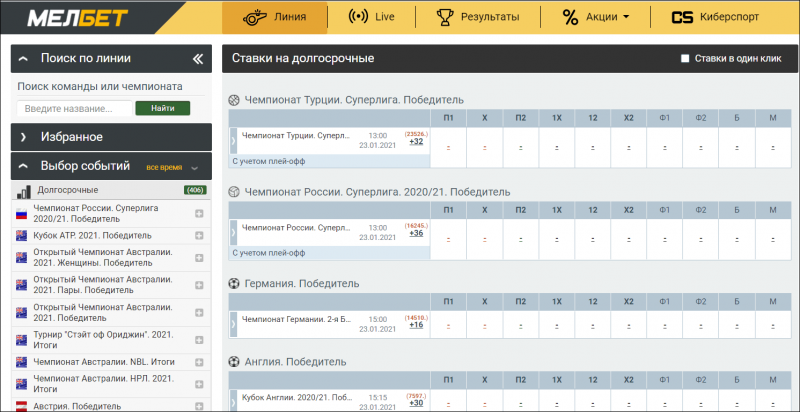Image resolution: width=800 pixels, height=412 pixels.
Task: Click the football icon for Германия. Победитель
Action: point(233,284)
